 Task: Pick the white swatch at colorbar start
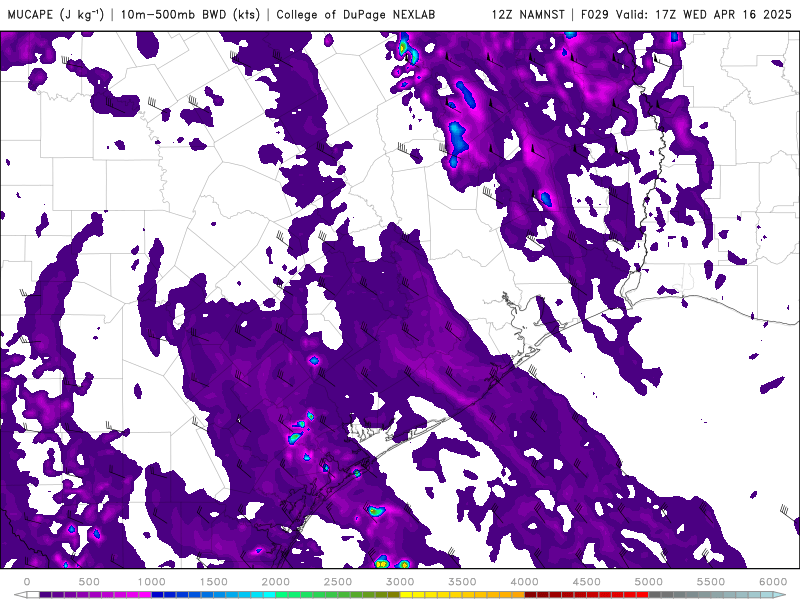point(33,595)
